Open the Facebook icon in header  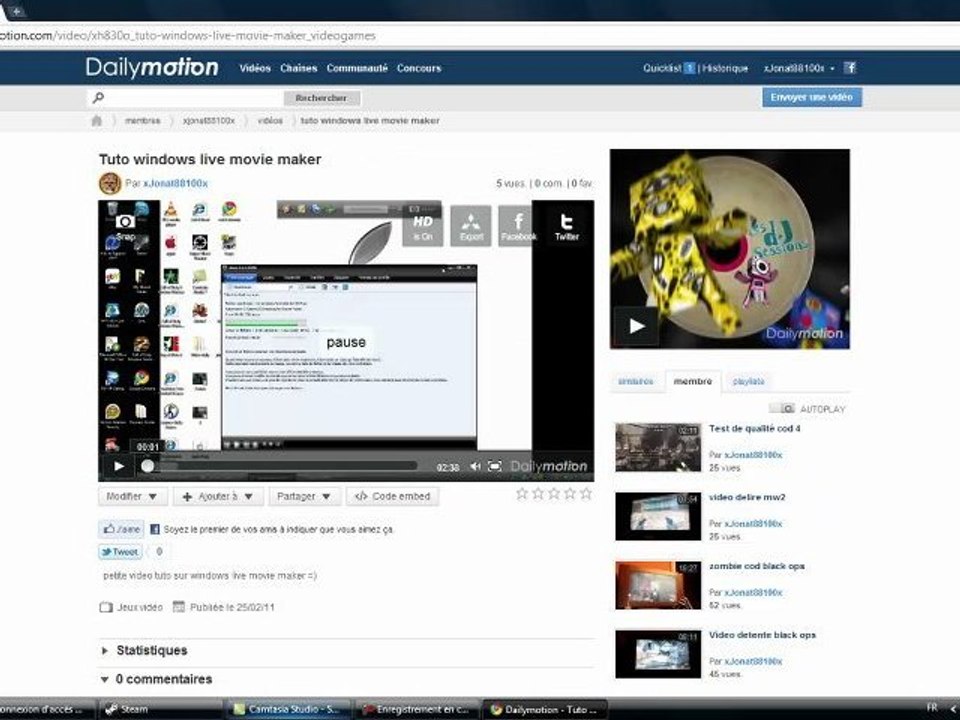click(x=850, y=67)
